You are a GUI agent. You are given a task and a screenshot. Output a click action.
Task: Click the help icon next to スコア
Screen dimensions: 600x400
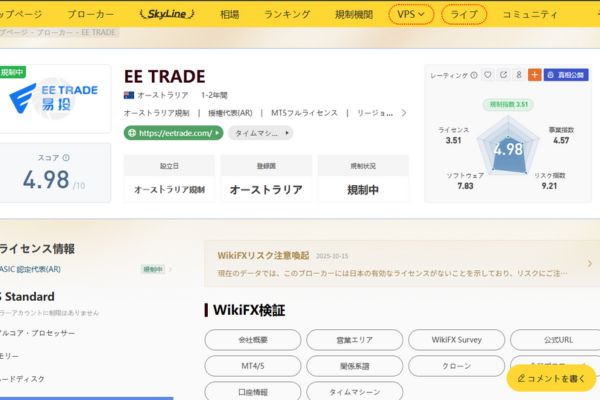click(x=66, y=157)
